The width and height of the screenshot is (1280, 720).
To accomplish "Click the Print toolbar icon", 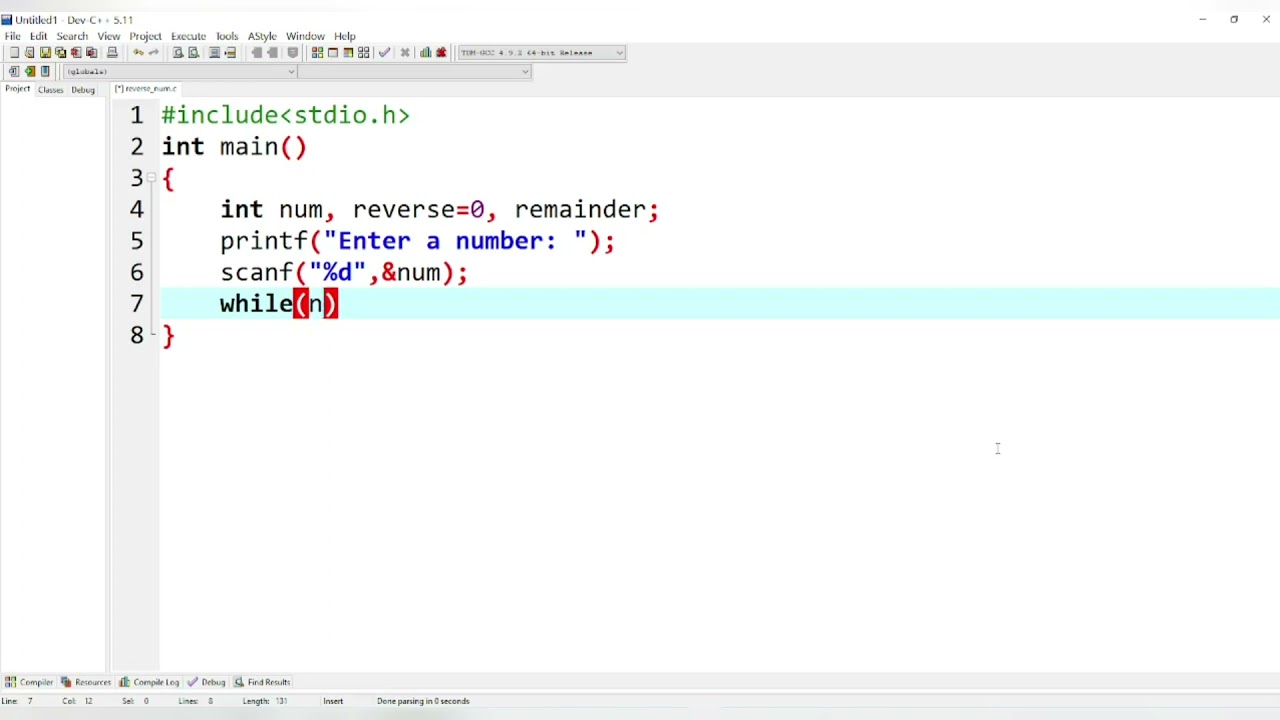I will pyautogui.click(x=112, y=52).
